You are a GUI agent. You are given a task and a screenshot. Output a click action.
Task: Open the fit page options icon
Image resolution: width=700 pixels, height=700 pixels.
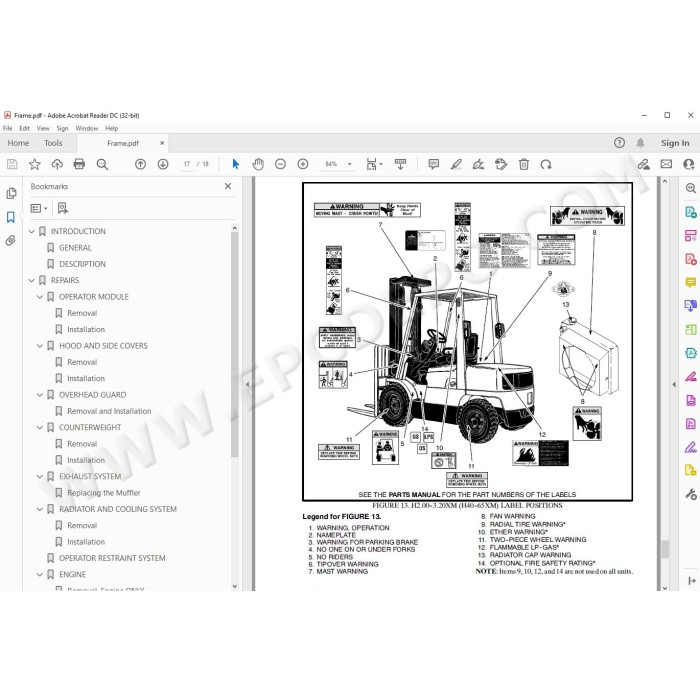coord(374,164)
